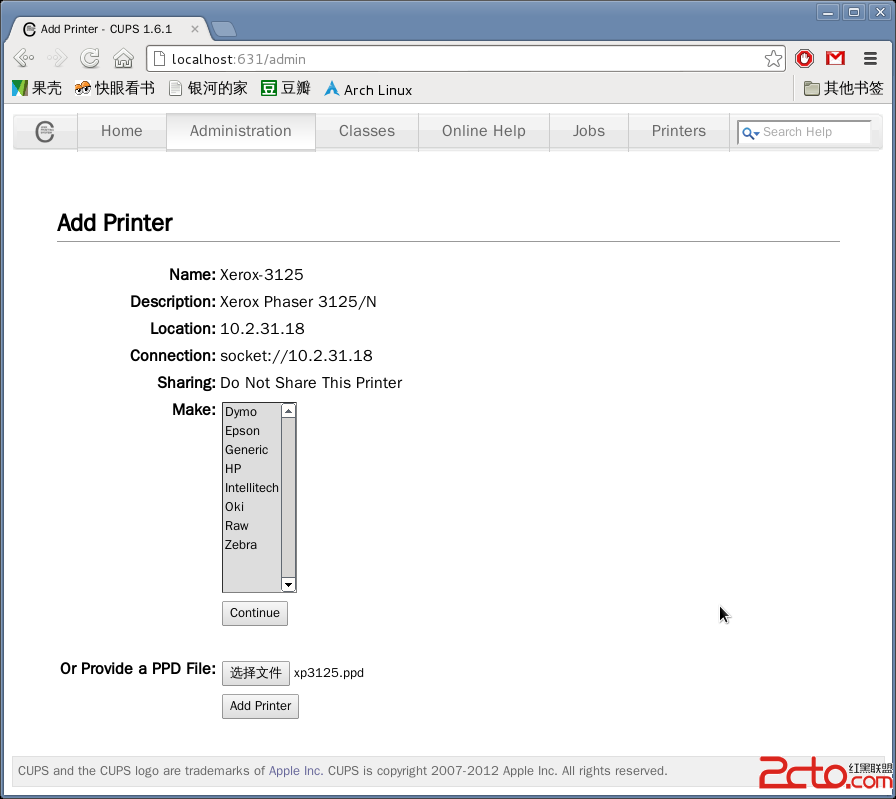Maximize the browser window

pyautogui.click(x=854, y=12)
